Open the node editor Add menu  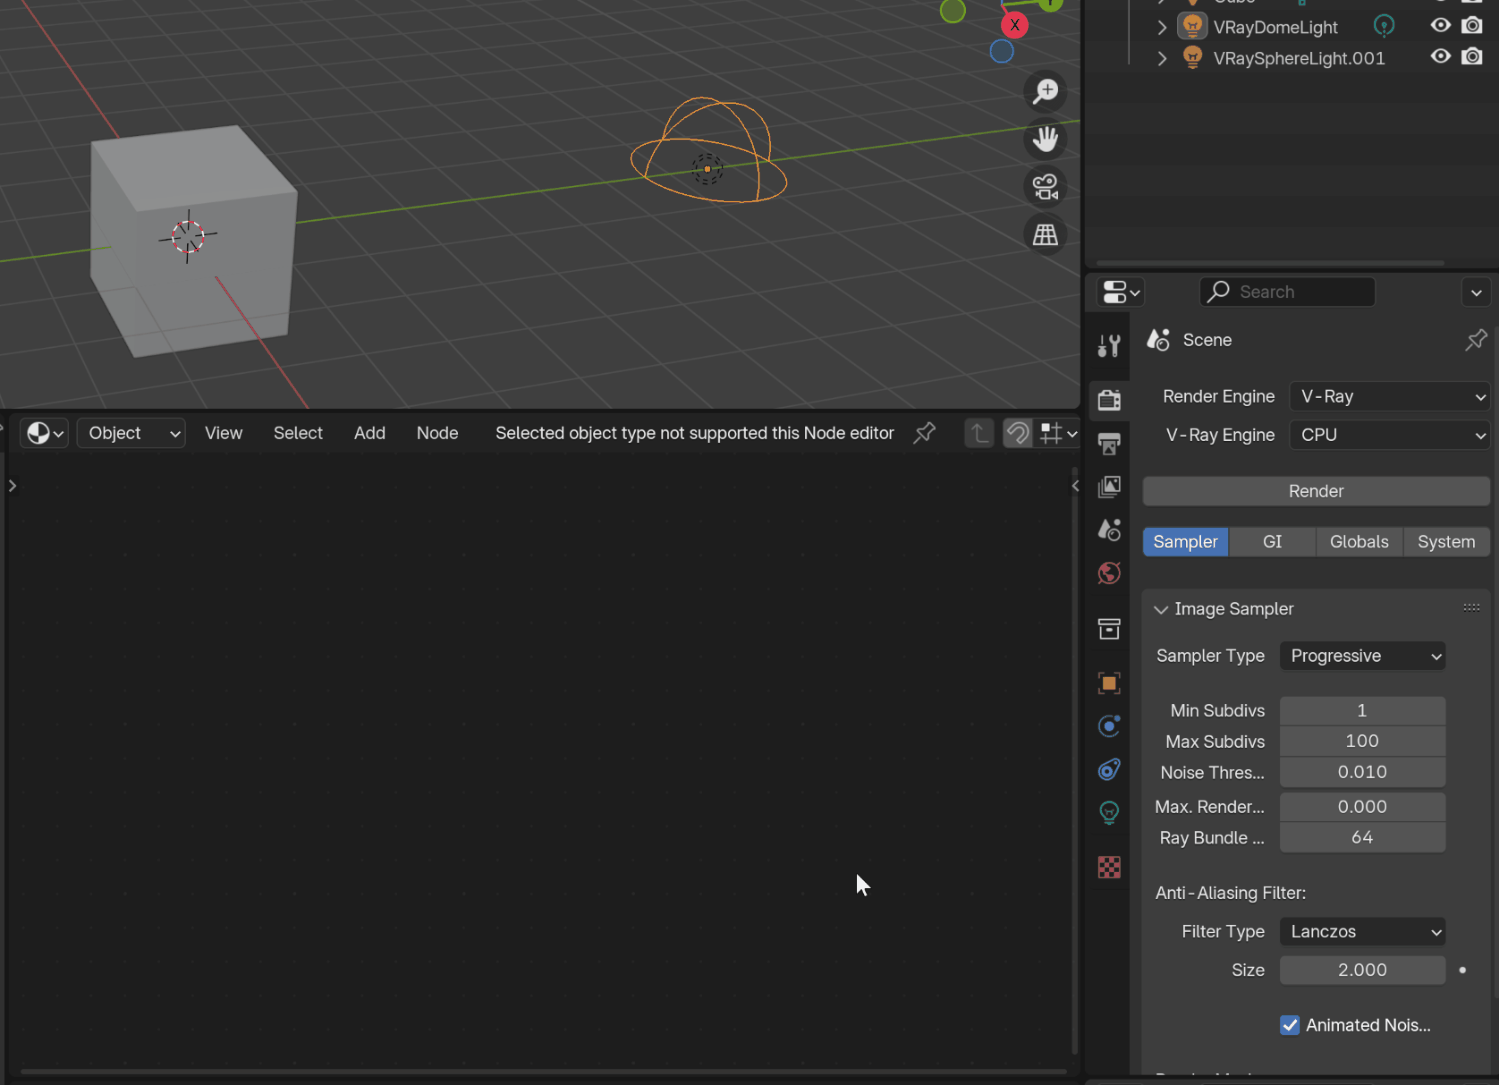370,433
